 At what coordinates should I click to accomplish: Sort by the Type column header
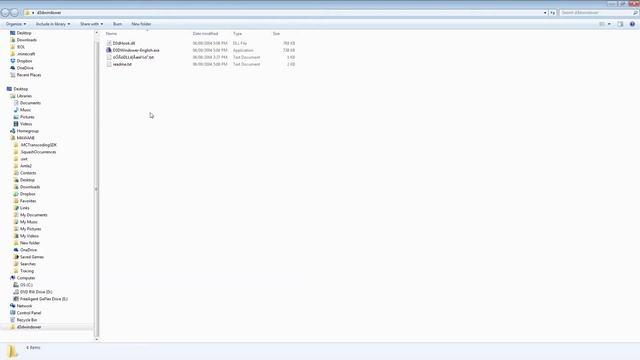click(238, 33)
